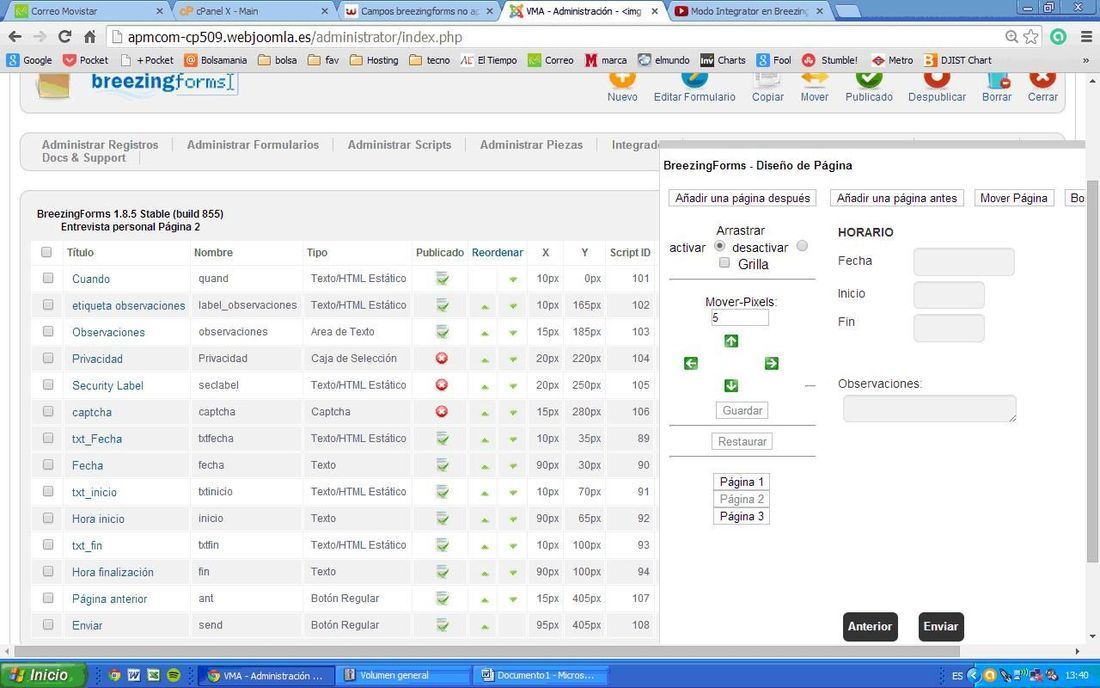Click the horizontal page scrollbar
Screen dimensions: 1100x688
tap(486, 652)
